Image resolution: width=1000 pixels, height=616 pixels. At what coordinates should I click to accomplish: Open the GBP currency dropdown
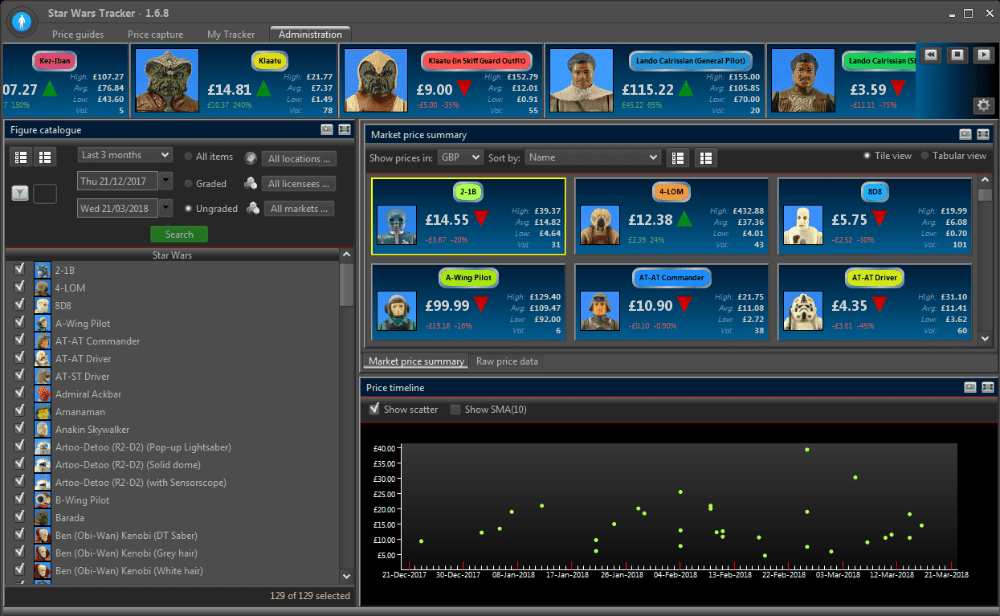click(460, 158)
